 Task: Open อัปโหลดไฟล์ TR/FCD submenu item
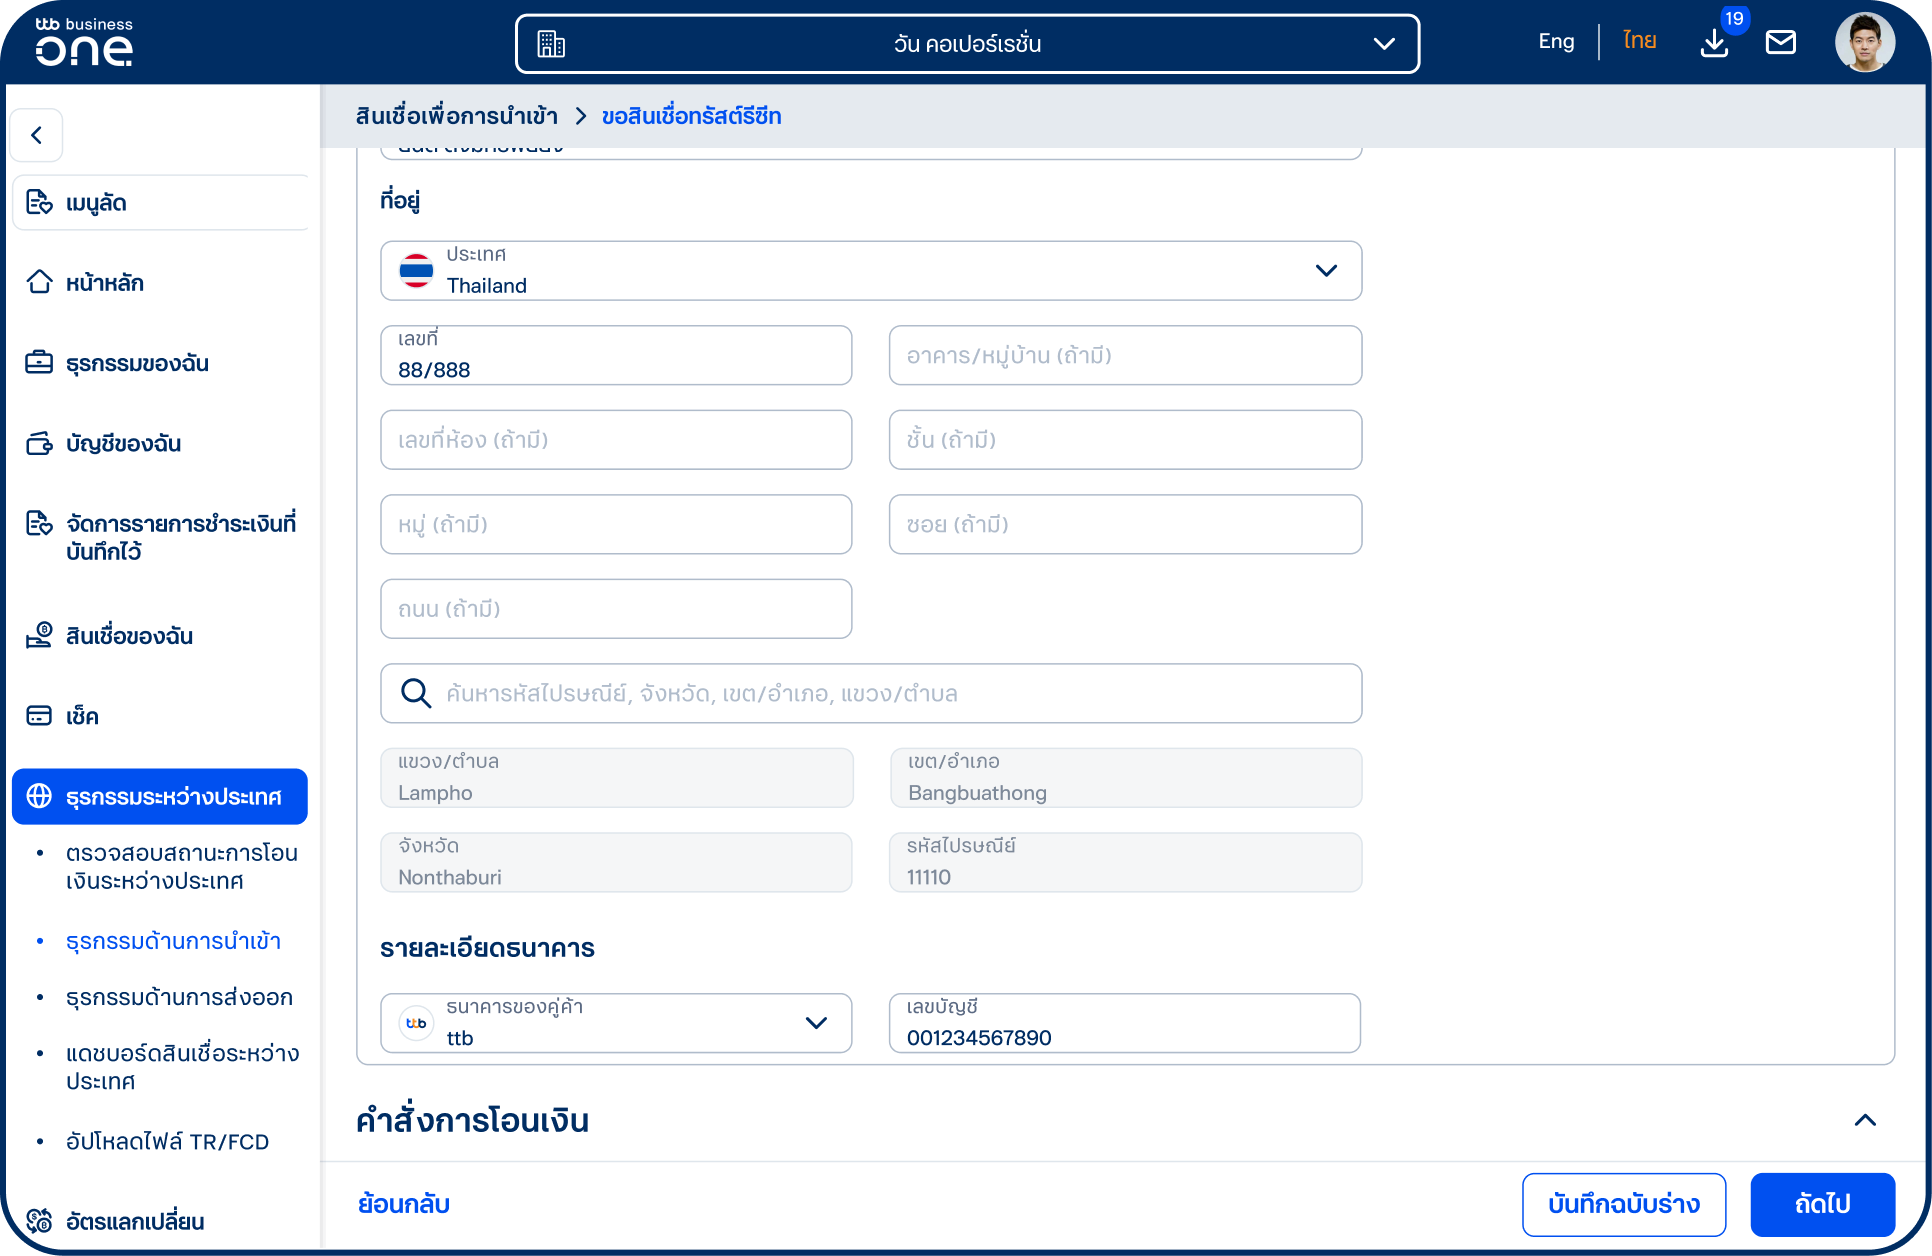(167, 1142)
